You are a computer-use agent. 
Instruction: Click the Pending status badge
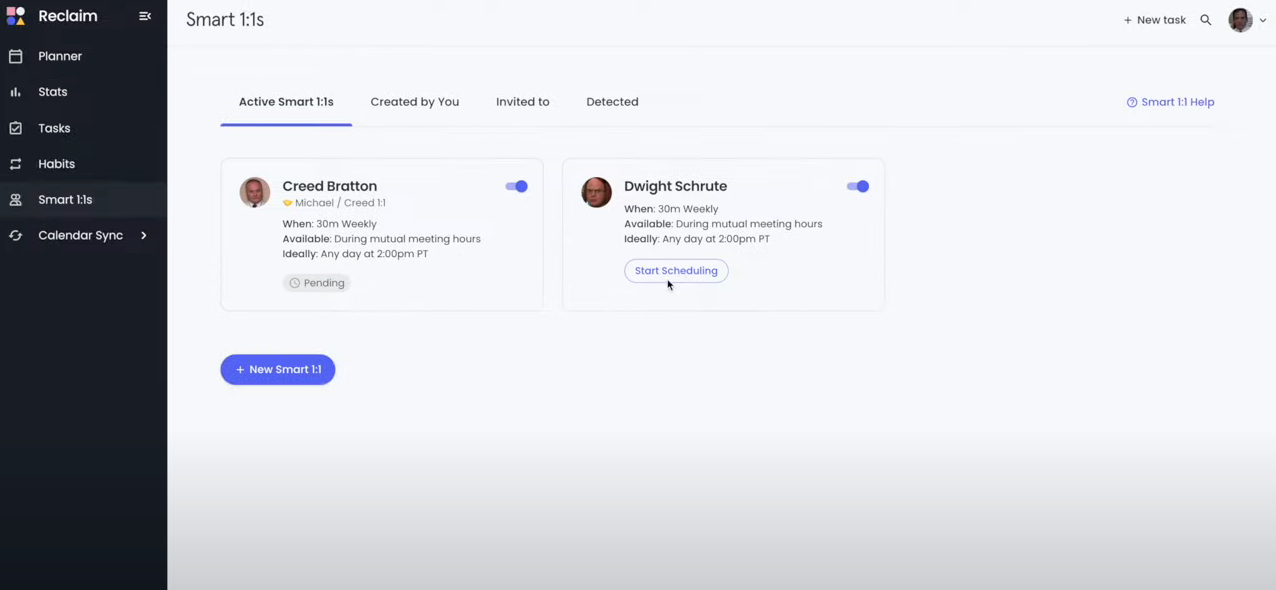[x=317, y=283]
